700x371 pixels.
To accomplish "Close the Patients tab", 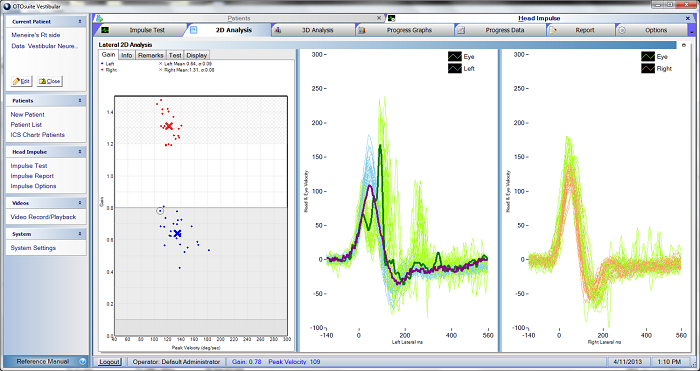I will 379,18.
